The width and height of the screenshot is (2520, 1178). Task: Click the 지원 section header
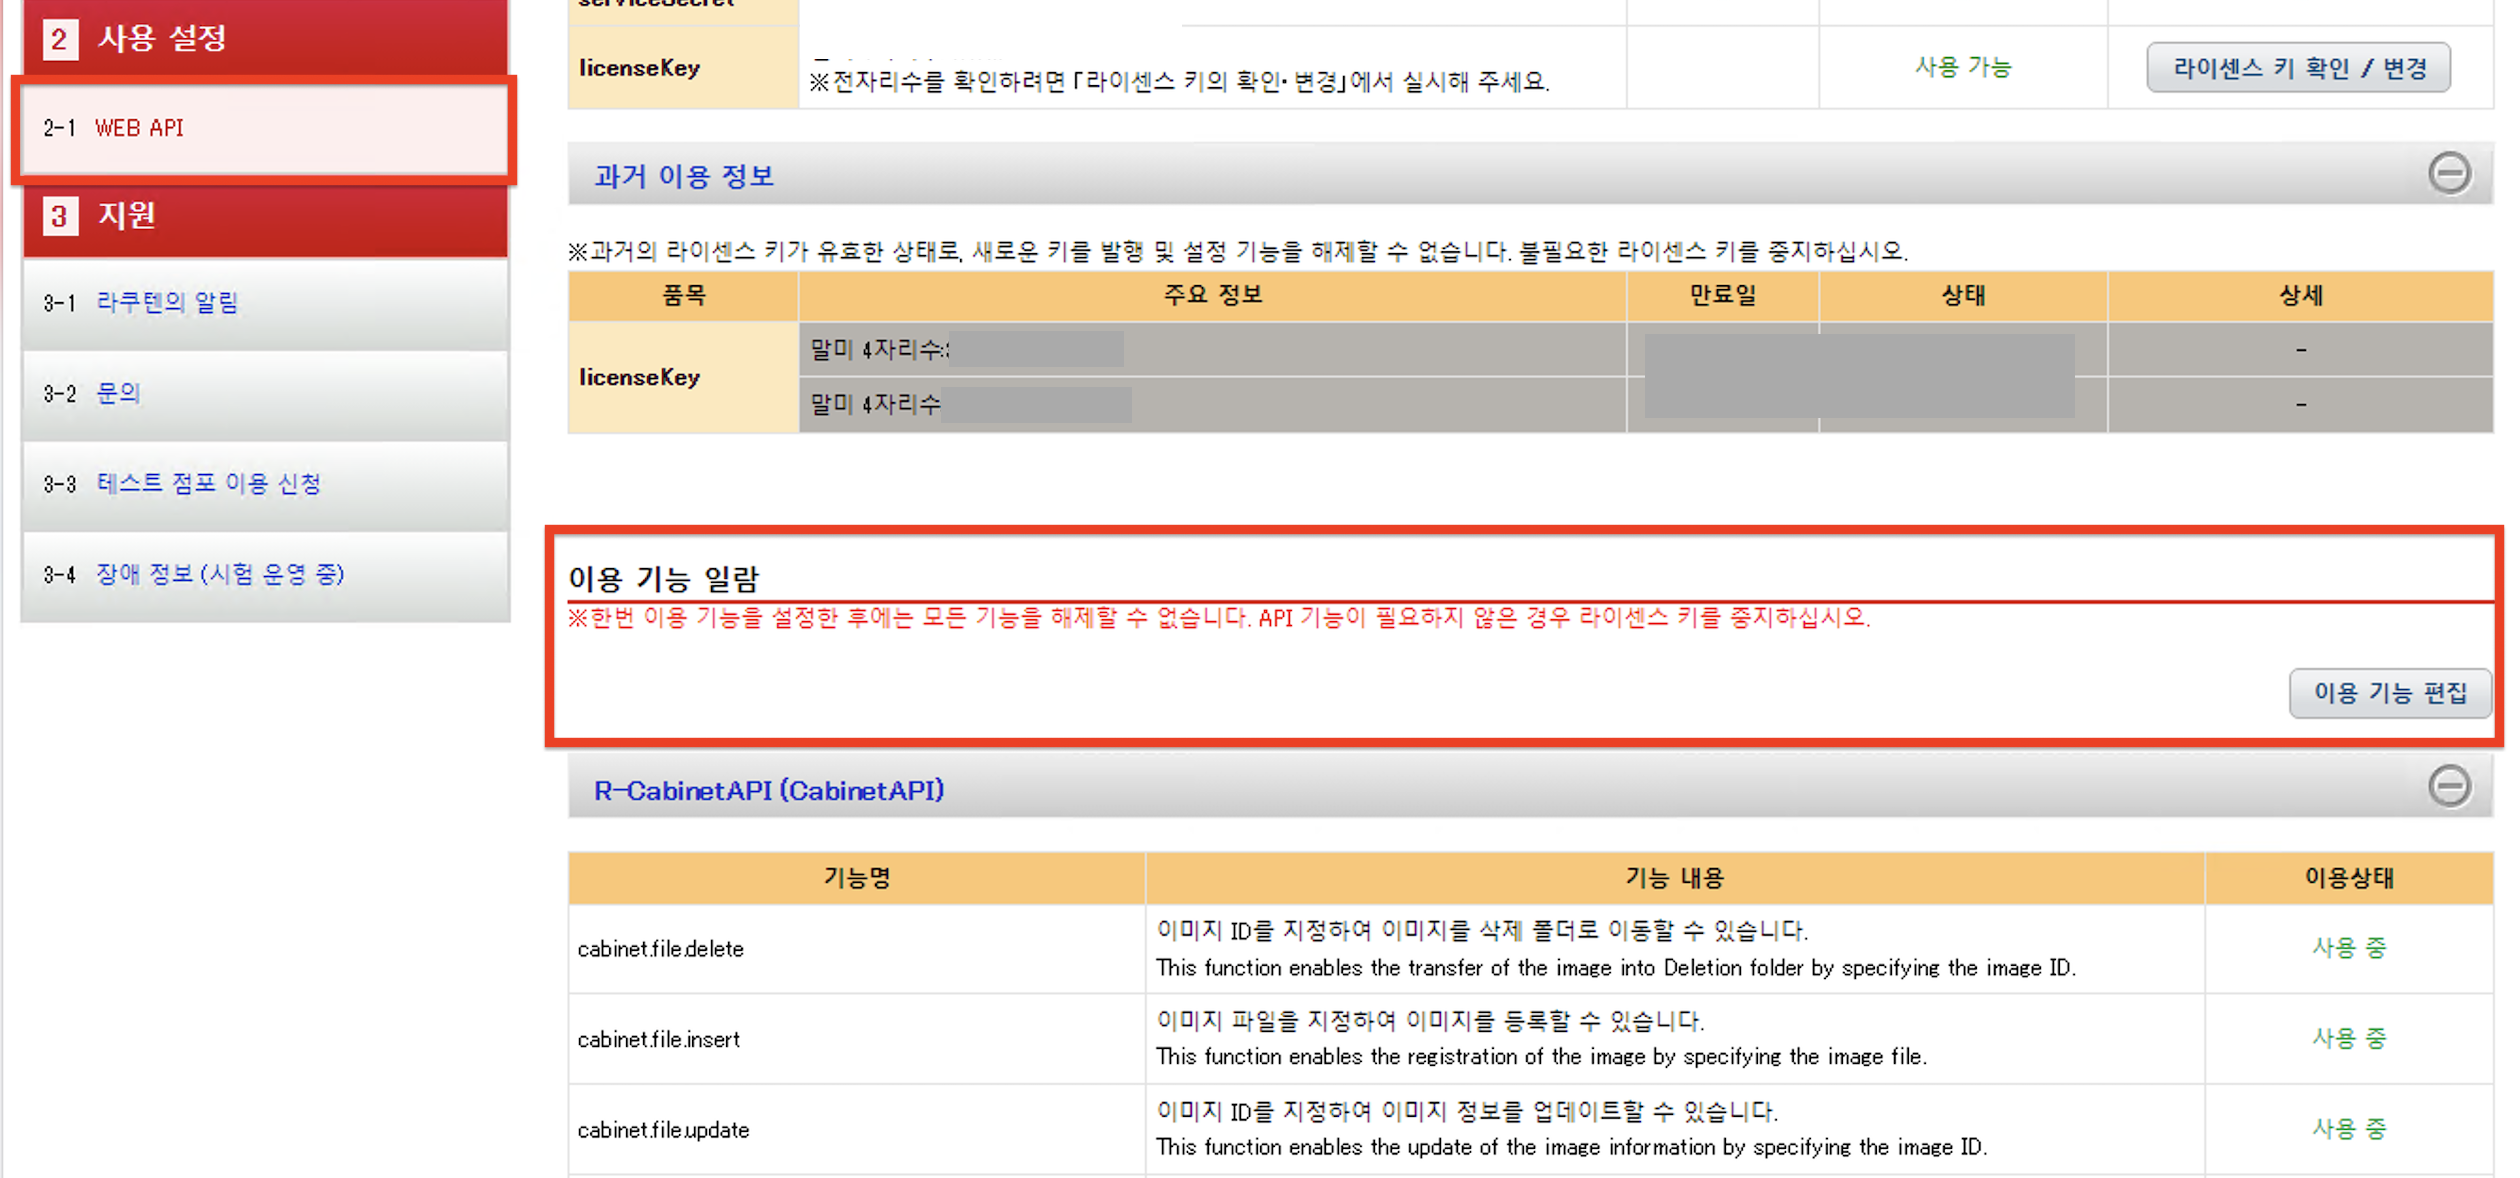[126, 215]
